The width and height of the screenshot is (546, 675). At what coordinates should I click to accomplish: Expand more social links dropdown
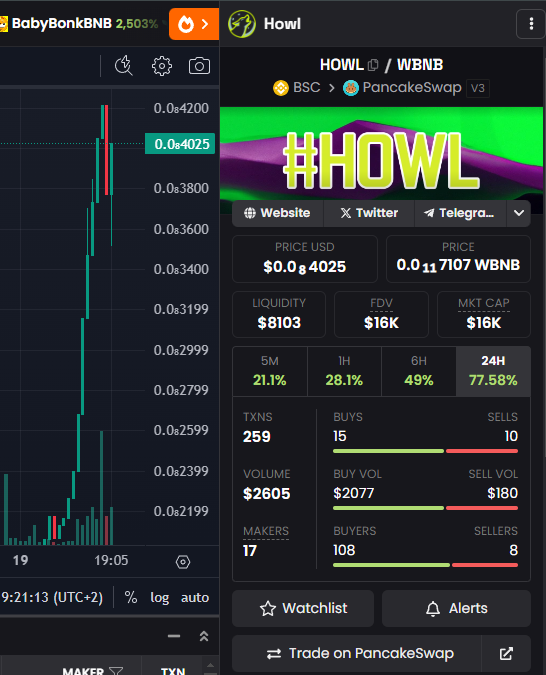click(518, 213)
